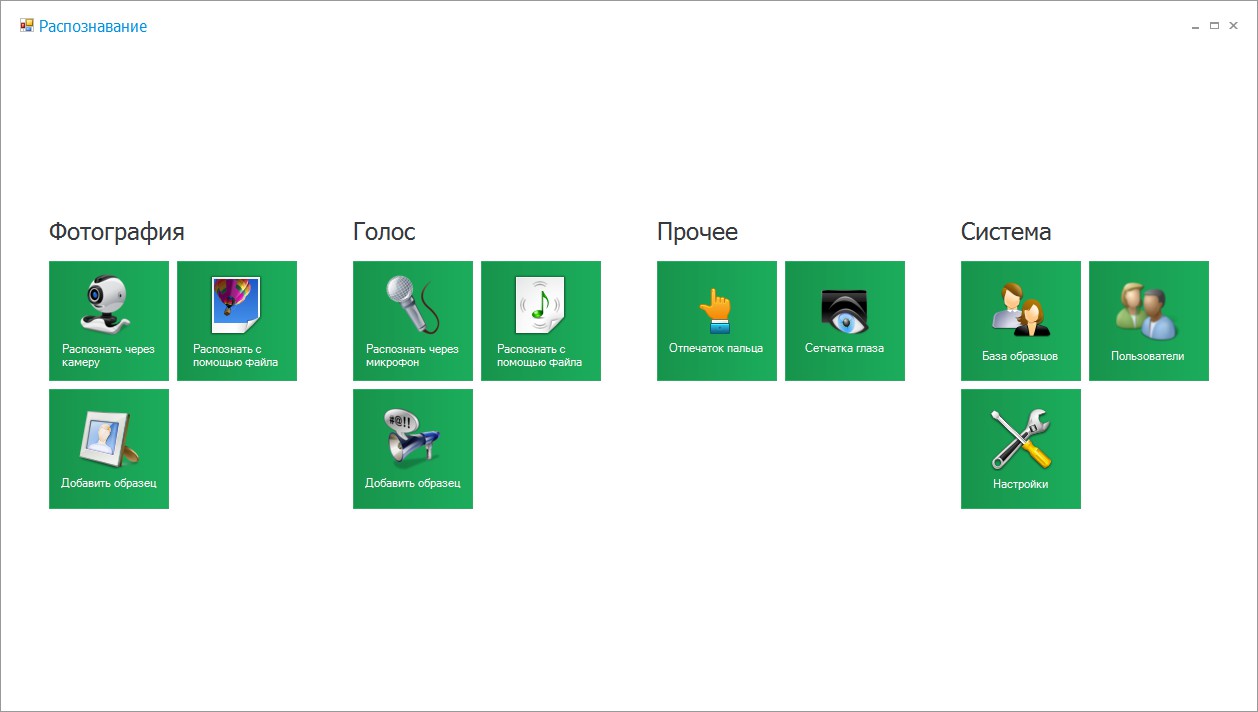The image size is (1258, 712).
Task: Click the 'Распознавание' window title
Action: click(93, 27)
